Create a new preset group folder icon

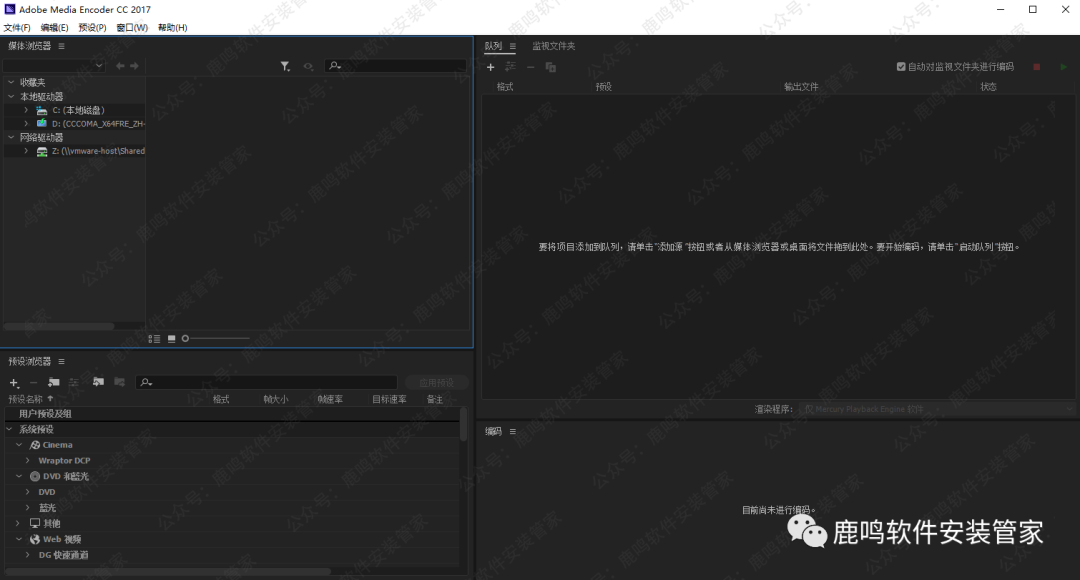tap(54, 382)
